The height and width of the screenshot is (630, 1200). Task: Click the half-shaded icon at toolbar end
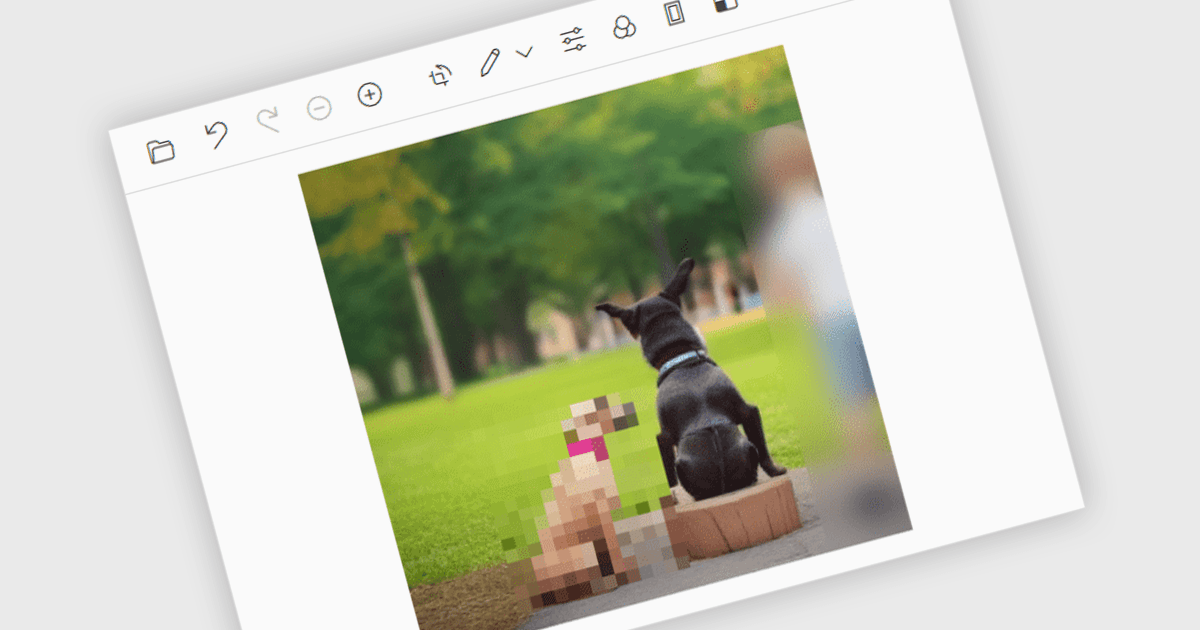tap(726, 3)
